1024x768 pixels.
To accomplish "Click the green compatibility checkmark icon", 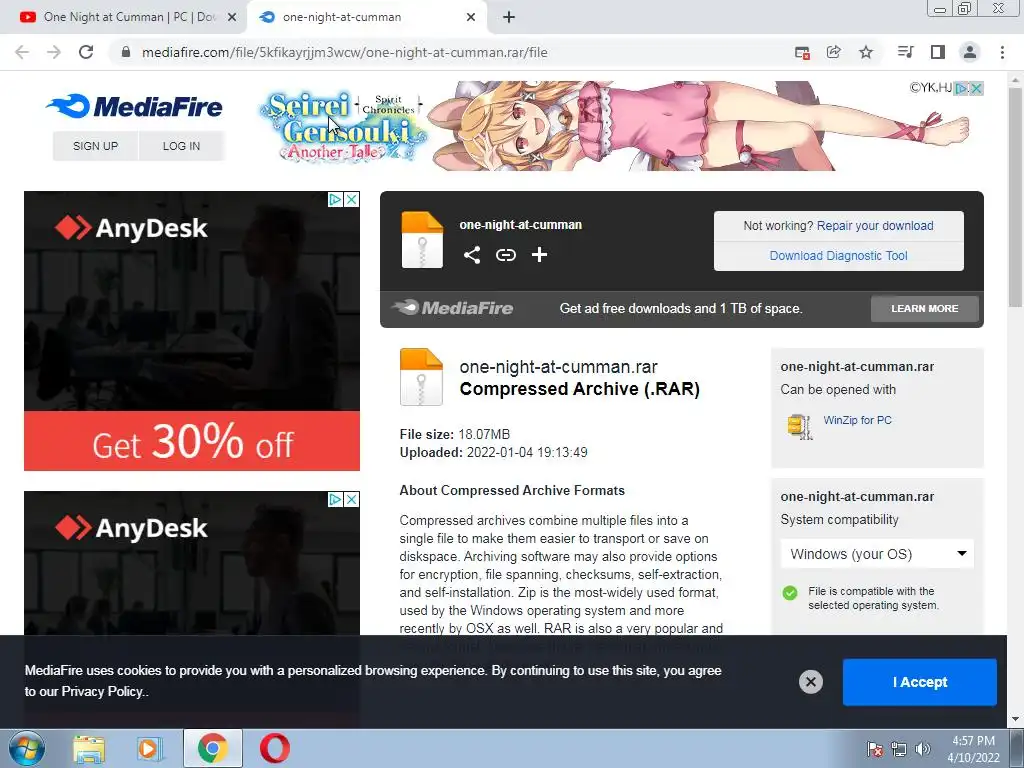I will point(790,592).
